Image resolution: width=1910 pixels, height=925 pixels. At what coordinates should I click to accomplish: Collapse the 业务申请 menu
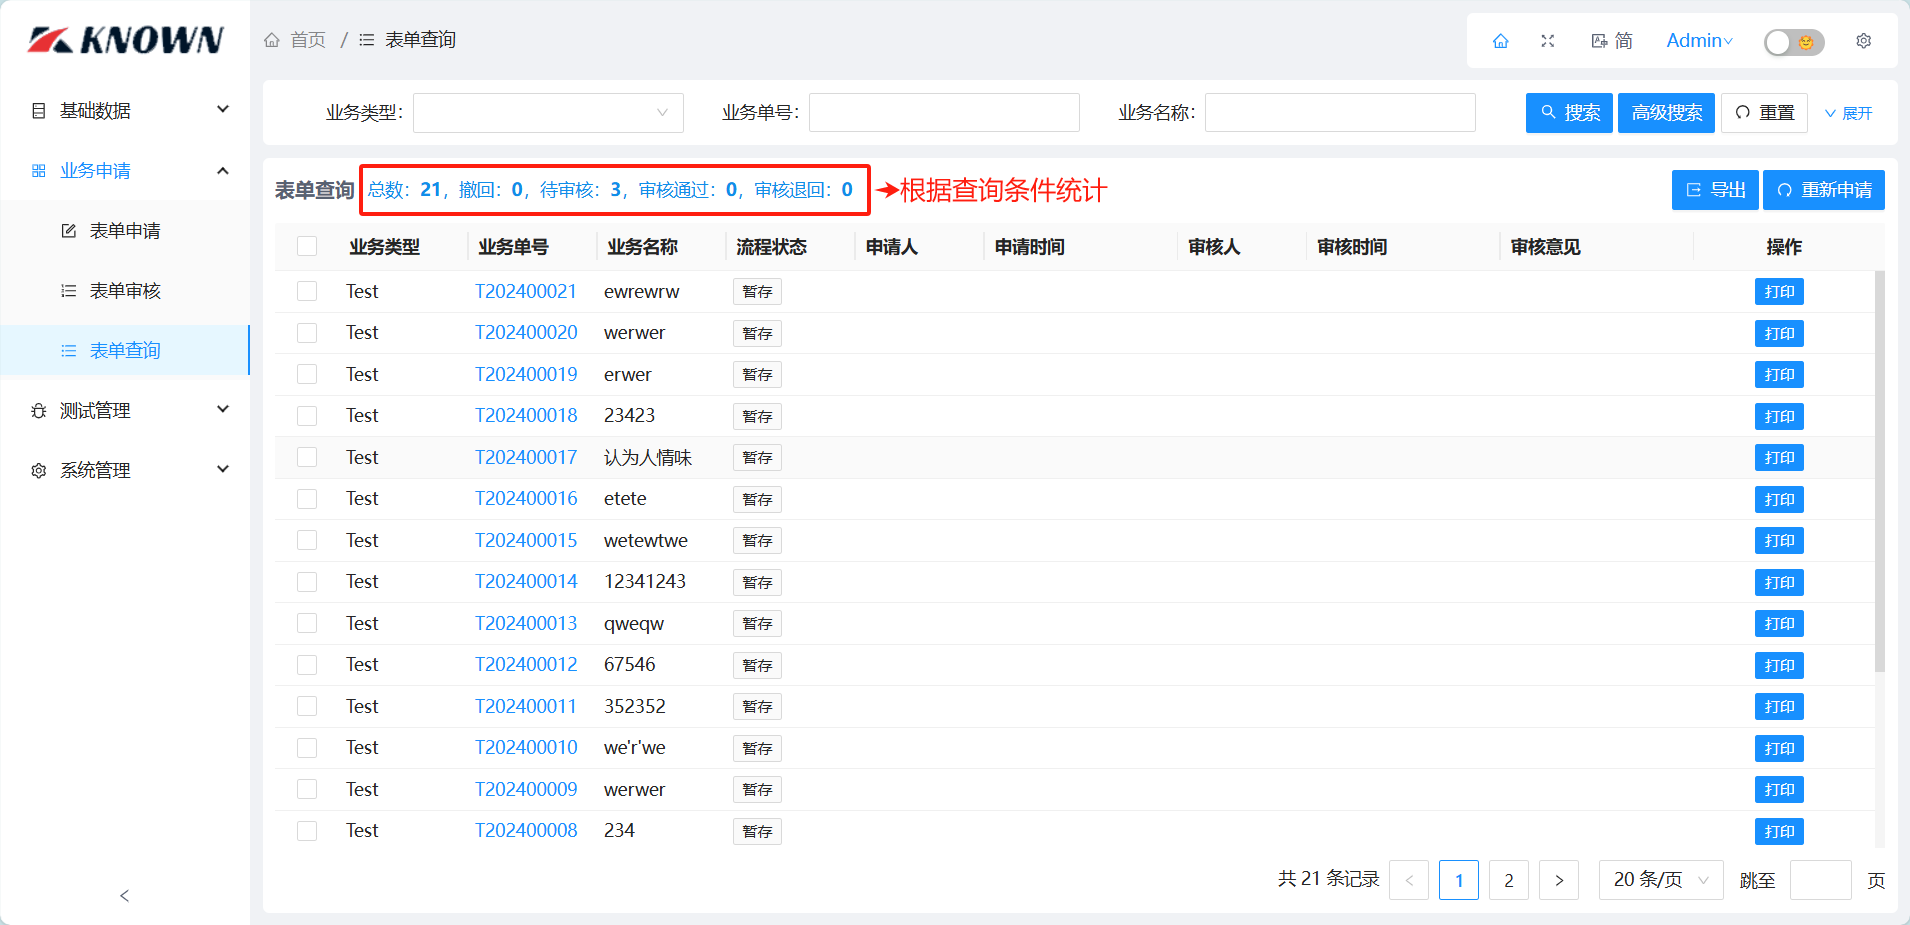click(223, 170)
